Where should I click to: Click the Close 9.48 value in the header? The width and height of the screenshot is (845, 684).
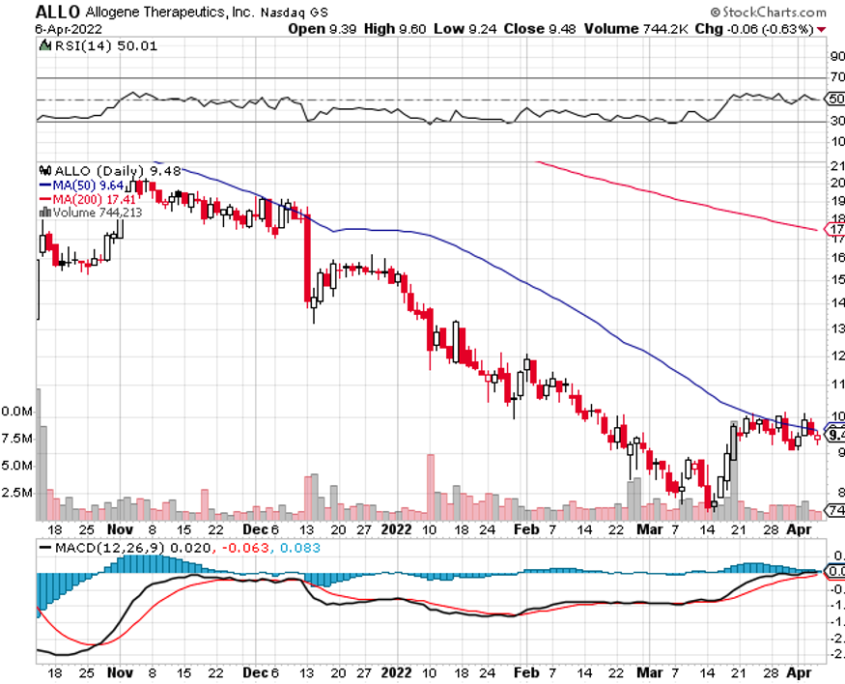click(539, 29)
